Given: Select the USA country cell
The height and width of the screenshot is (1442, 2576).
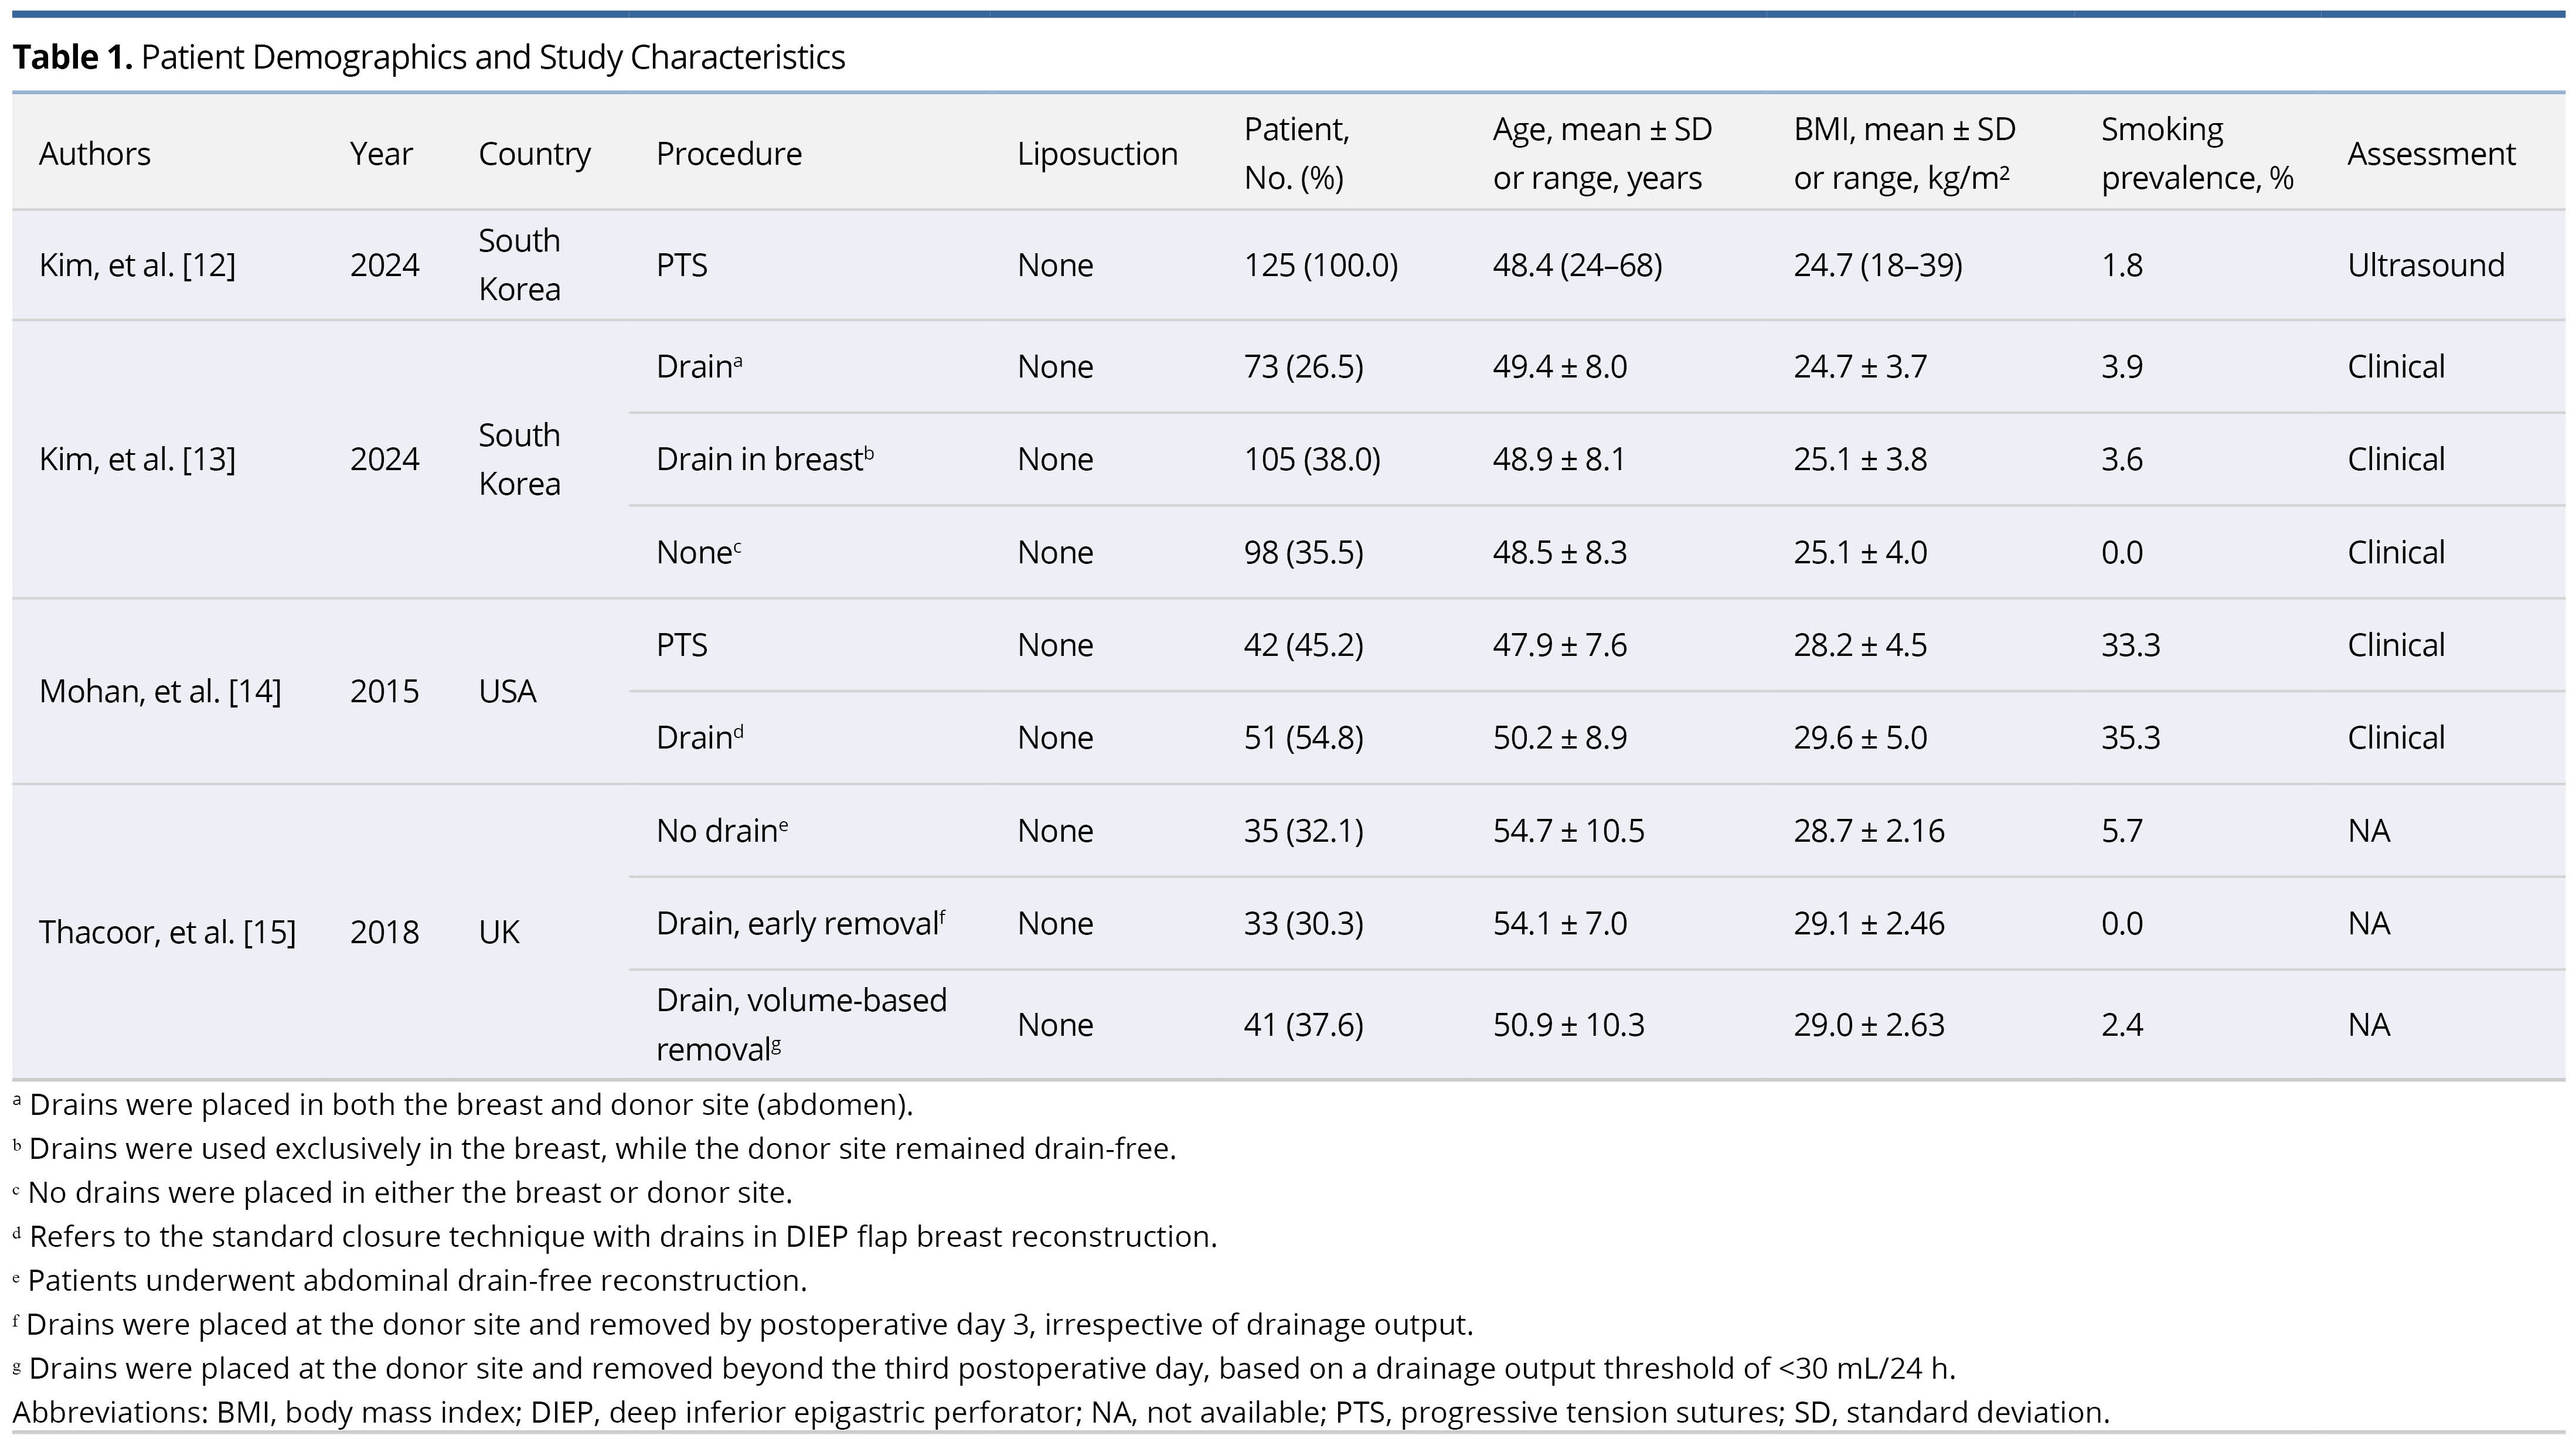Looking at the screenshot, I should coord(507,691).
